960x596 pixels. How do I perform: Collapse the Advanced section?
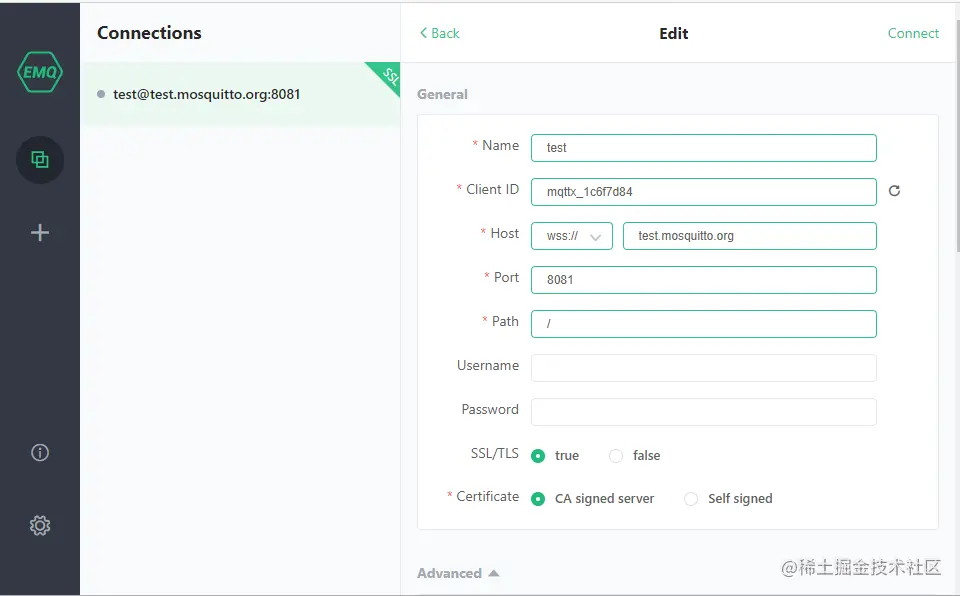click(x=459, y=573)
